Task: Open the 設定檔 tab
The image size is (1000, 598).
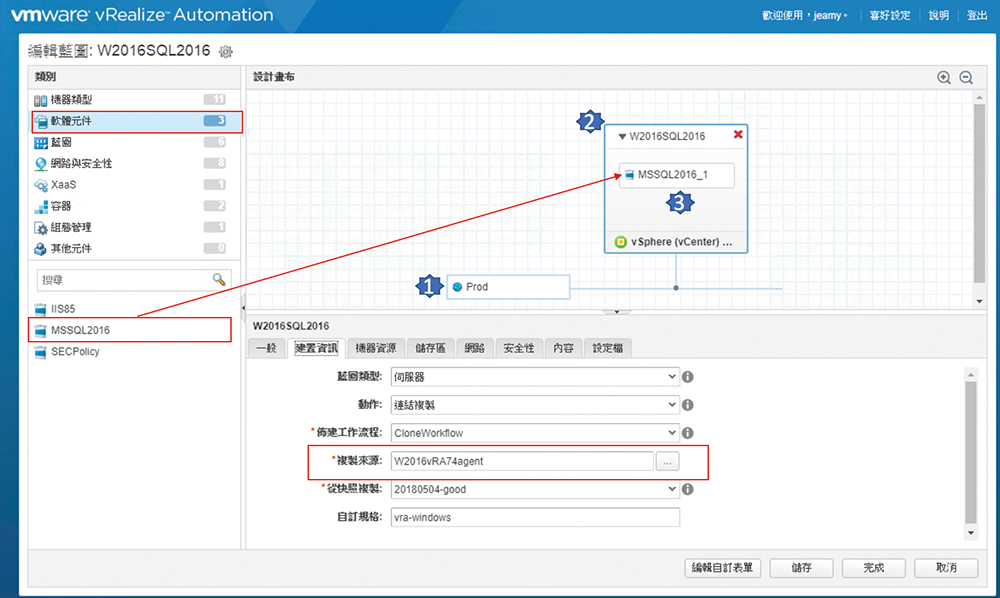Action: coord(608,348)
